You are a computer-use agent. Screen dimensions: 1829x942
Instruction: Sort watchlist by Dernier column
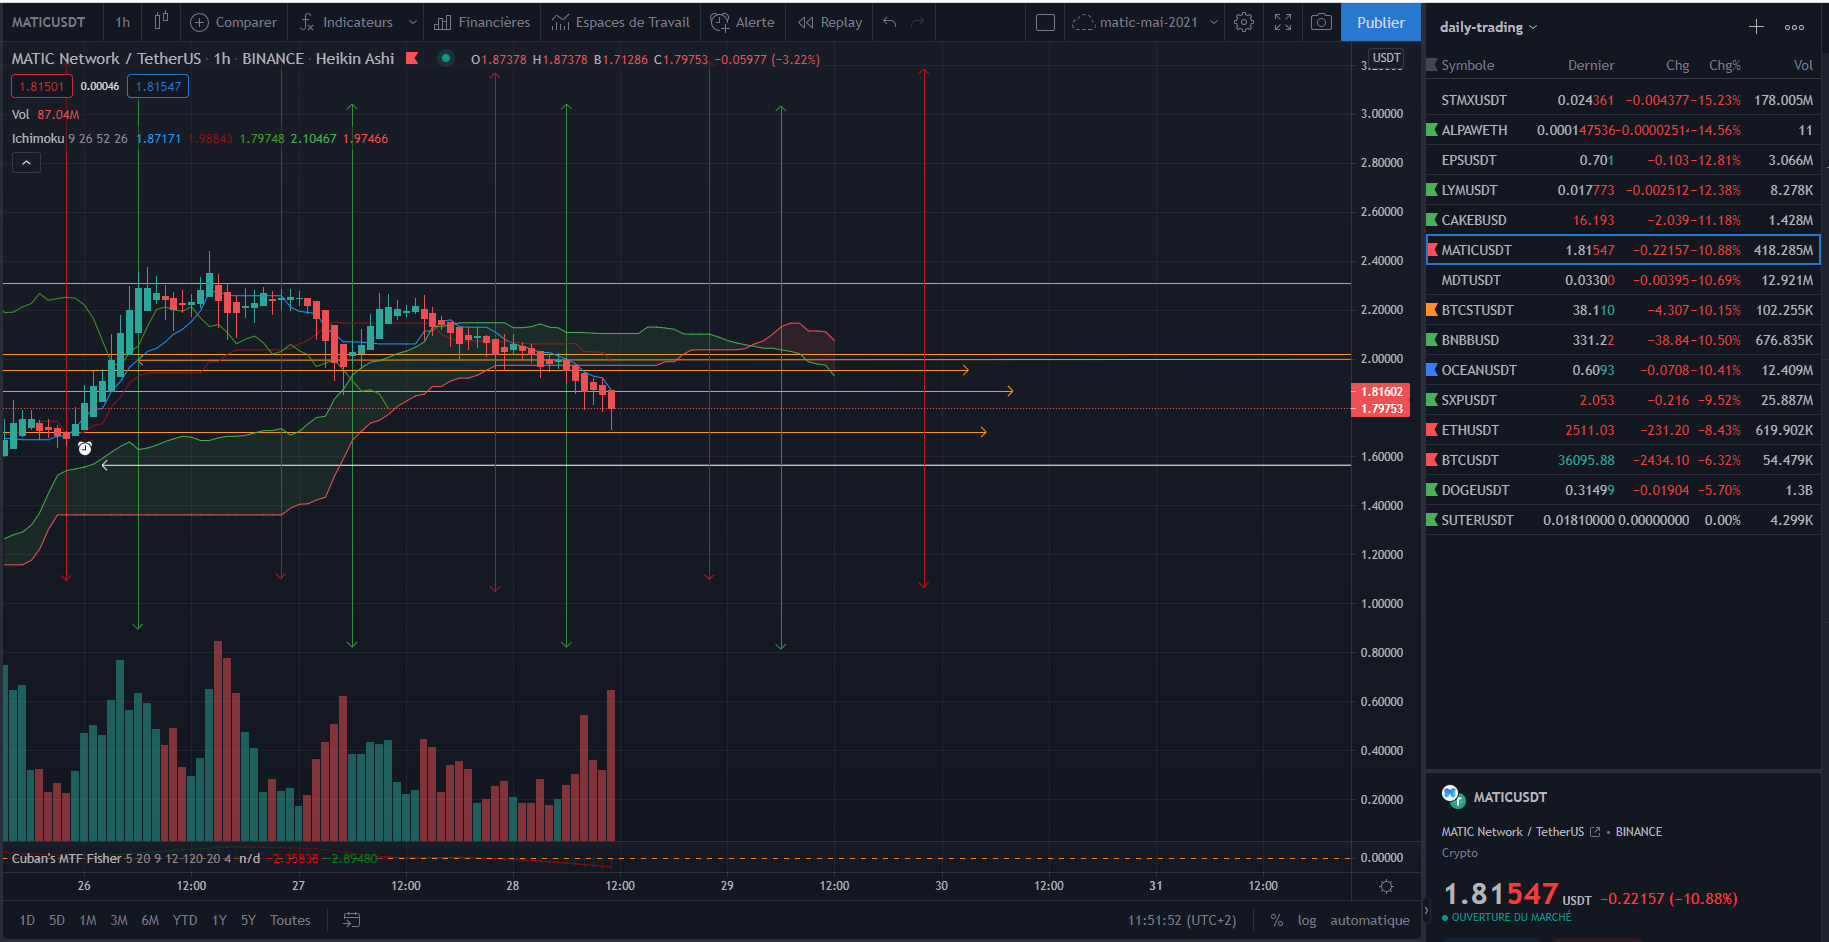(1590, 65)
